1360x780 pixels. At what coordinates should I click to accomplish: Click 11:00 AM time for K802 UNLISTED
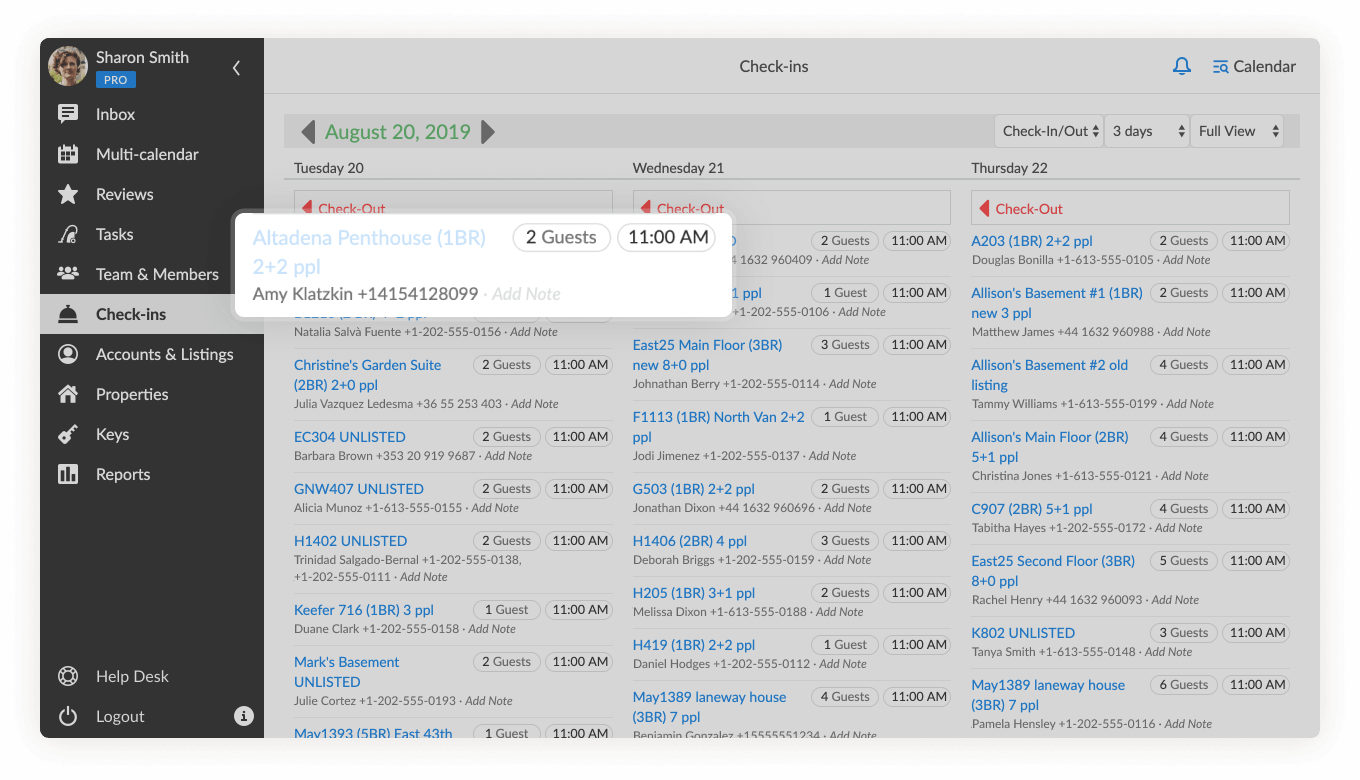[x=1257, y=633]
